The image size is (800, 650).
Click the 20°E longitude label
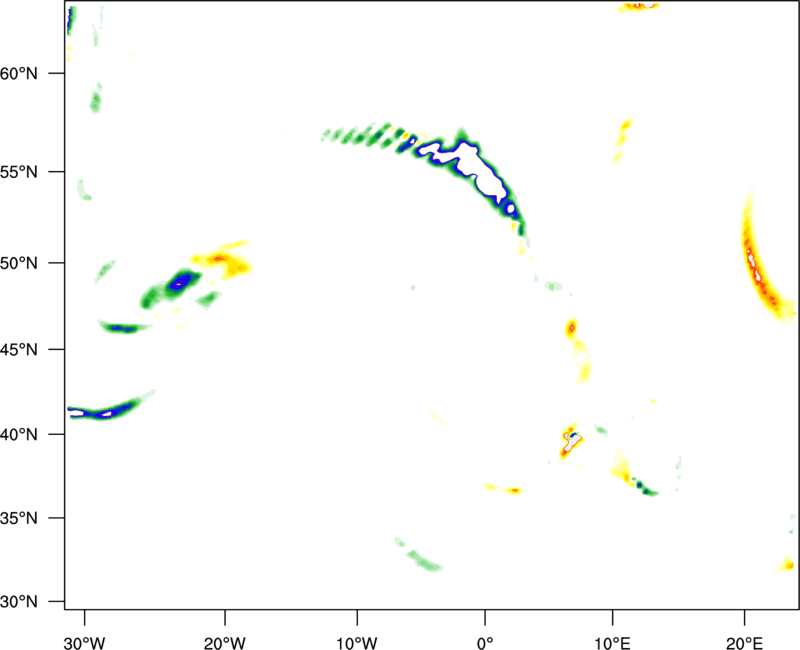point(744,643)
